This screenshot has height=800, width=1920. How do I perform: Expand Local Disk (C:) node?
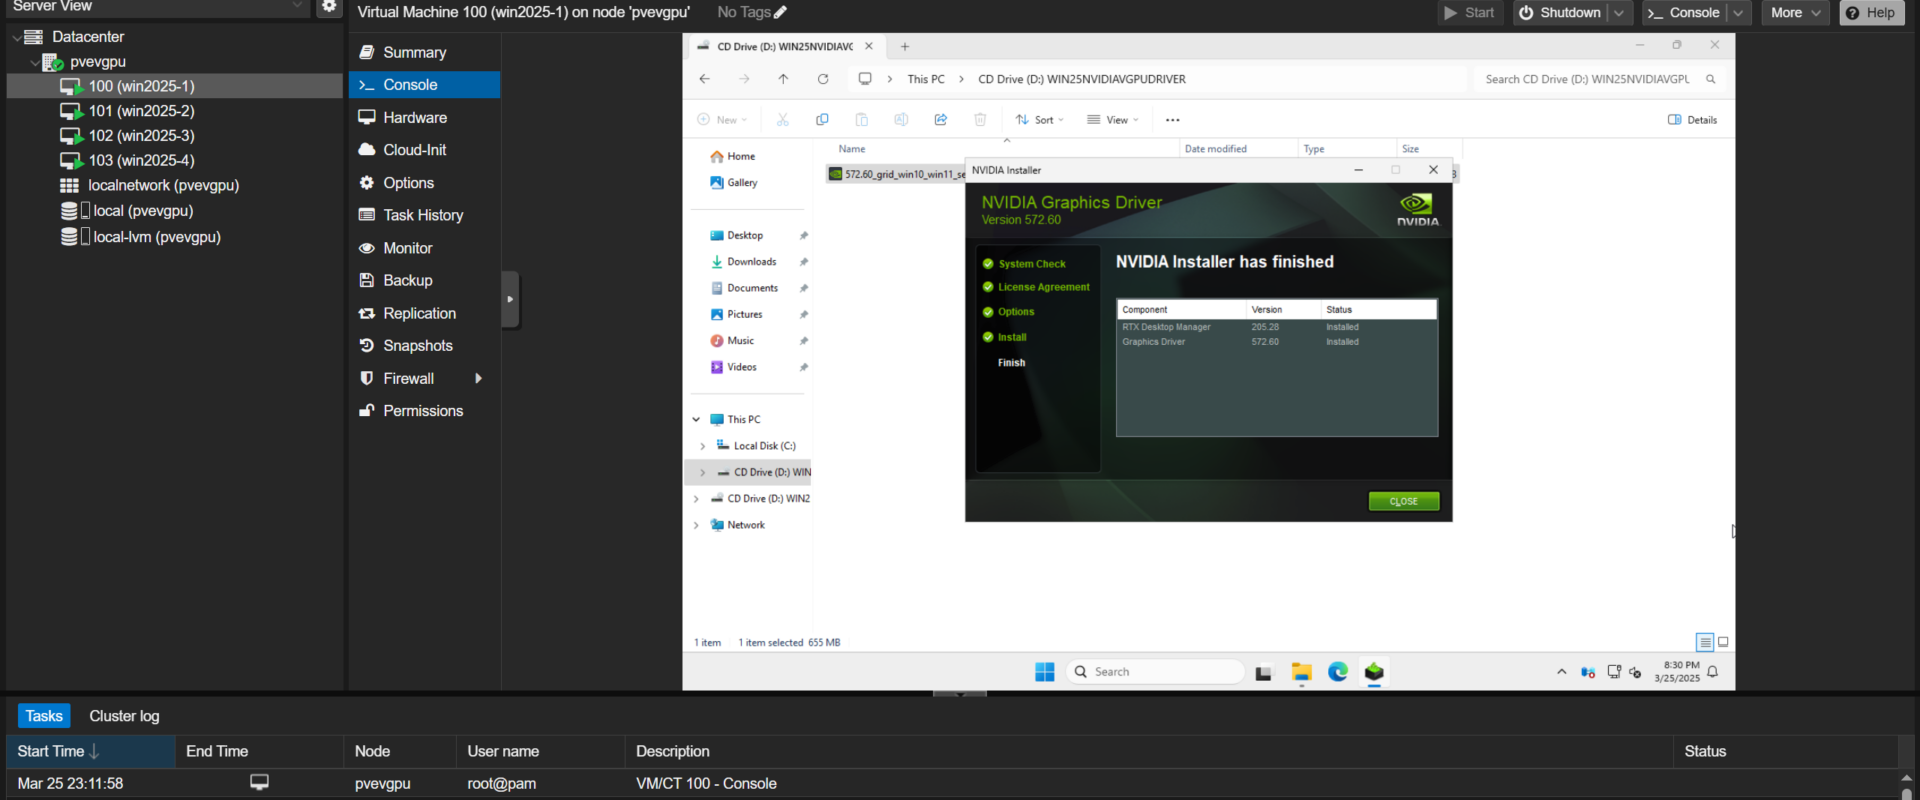click(x=702, y=446)
